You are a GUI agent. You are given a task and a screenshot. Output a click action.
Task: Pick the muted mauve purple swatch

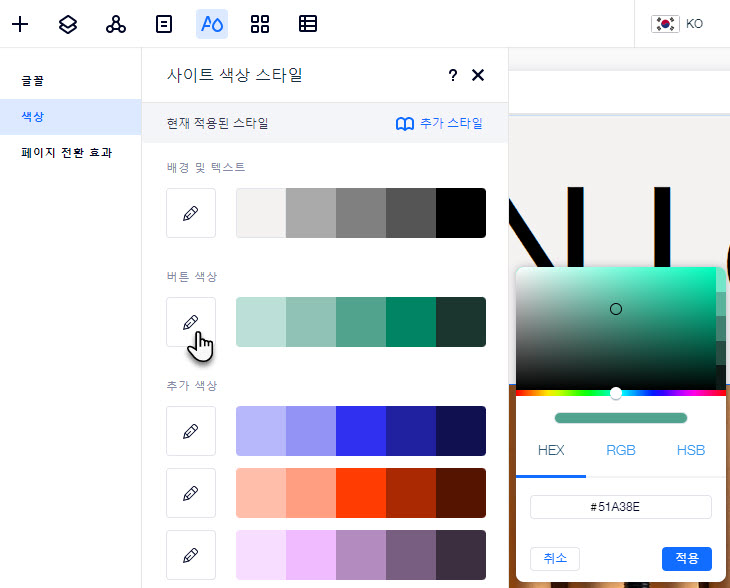pos(361,554)
